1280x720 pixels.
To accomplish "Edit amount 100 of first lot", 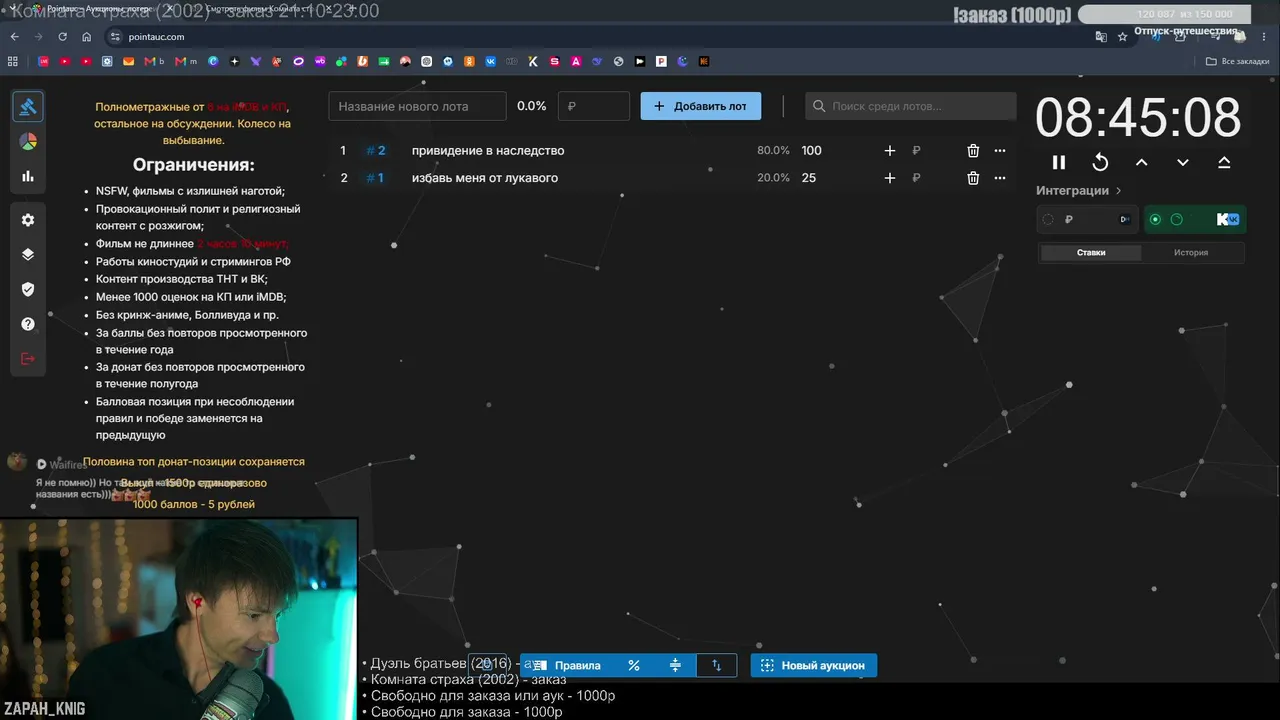I will (x=811, y=151).
